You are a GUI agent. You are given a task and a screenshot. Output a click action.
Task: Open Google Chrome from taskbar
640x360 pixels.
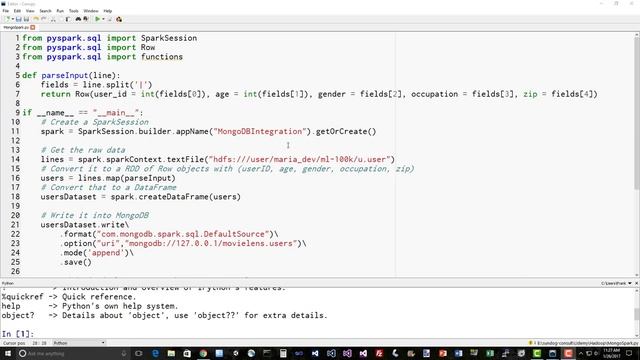(x=203, y=353)
